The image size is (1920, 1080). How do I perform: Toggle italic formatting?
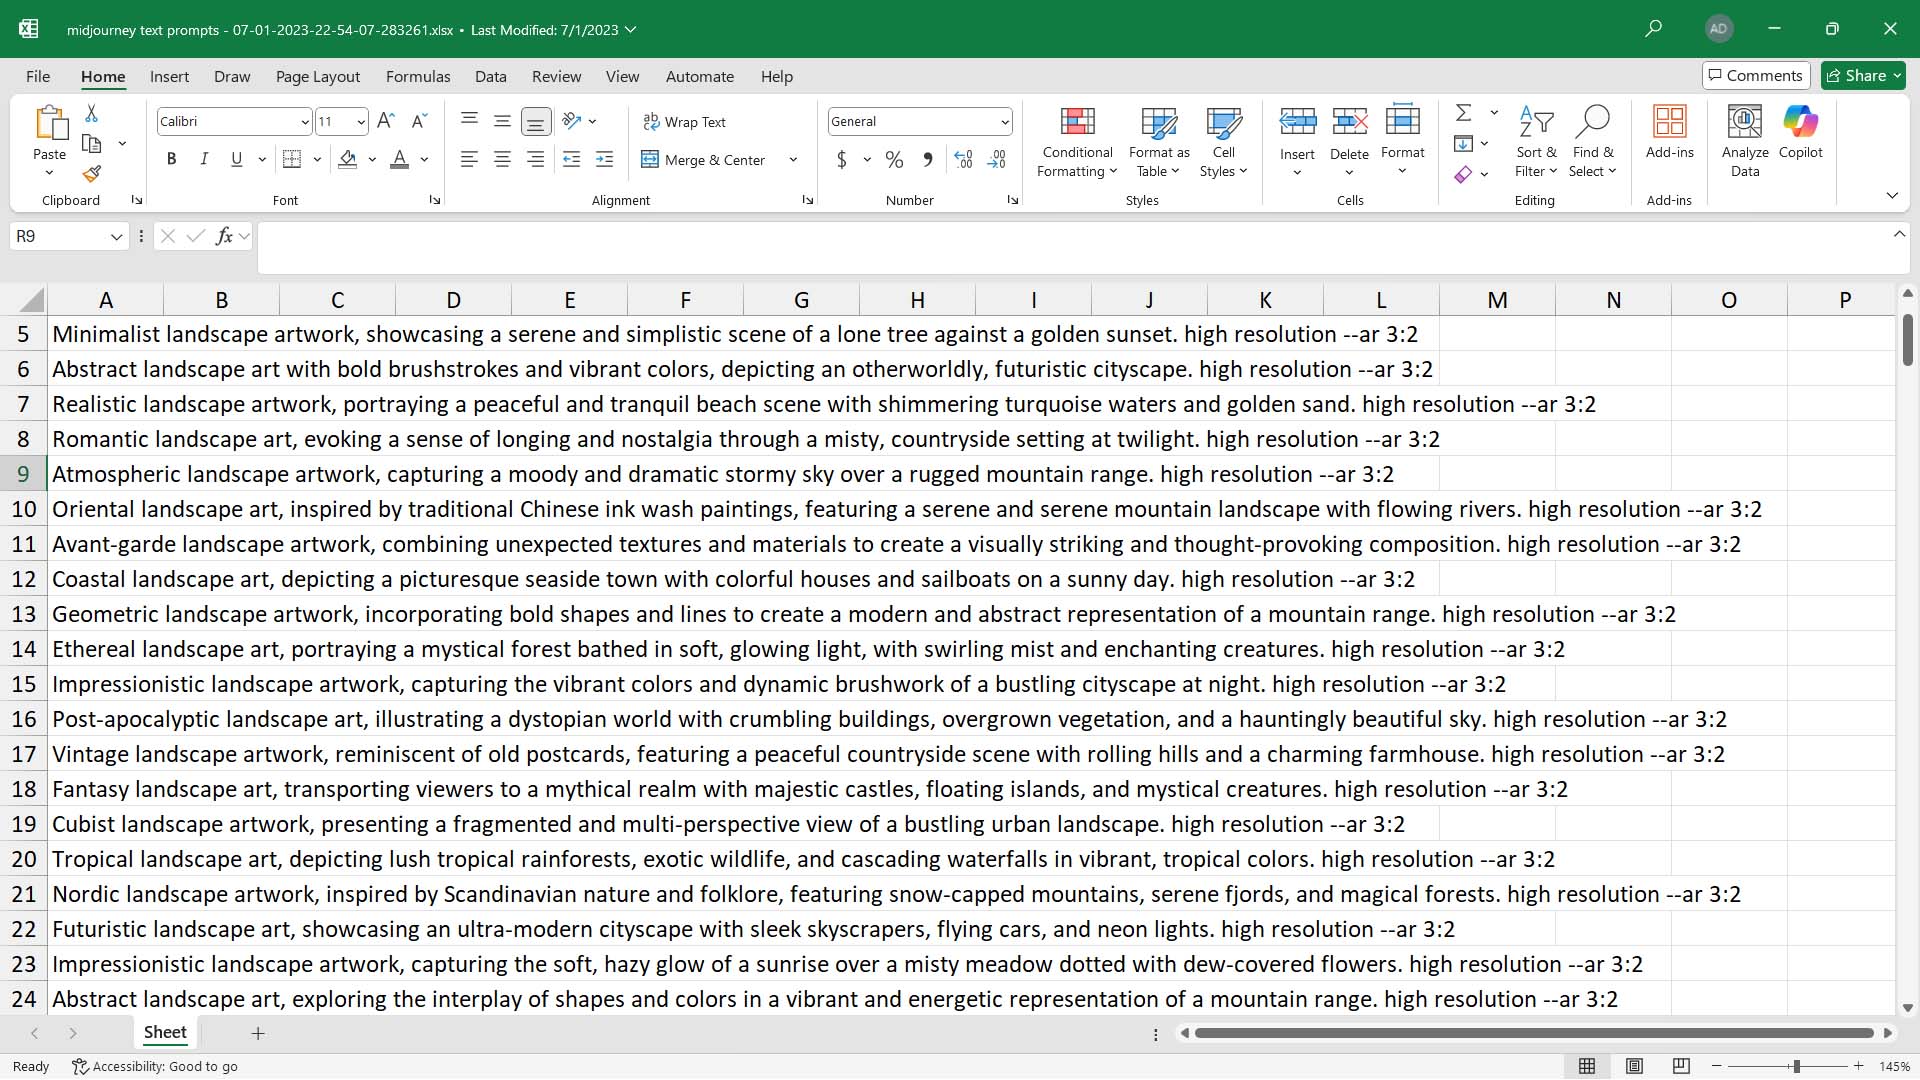pos(204,159)
